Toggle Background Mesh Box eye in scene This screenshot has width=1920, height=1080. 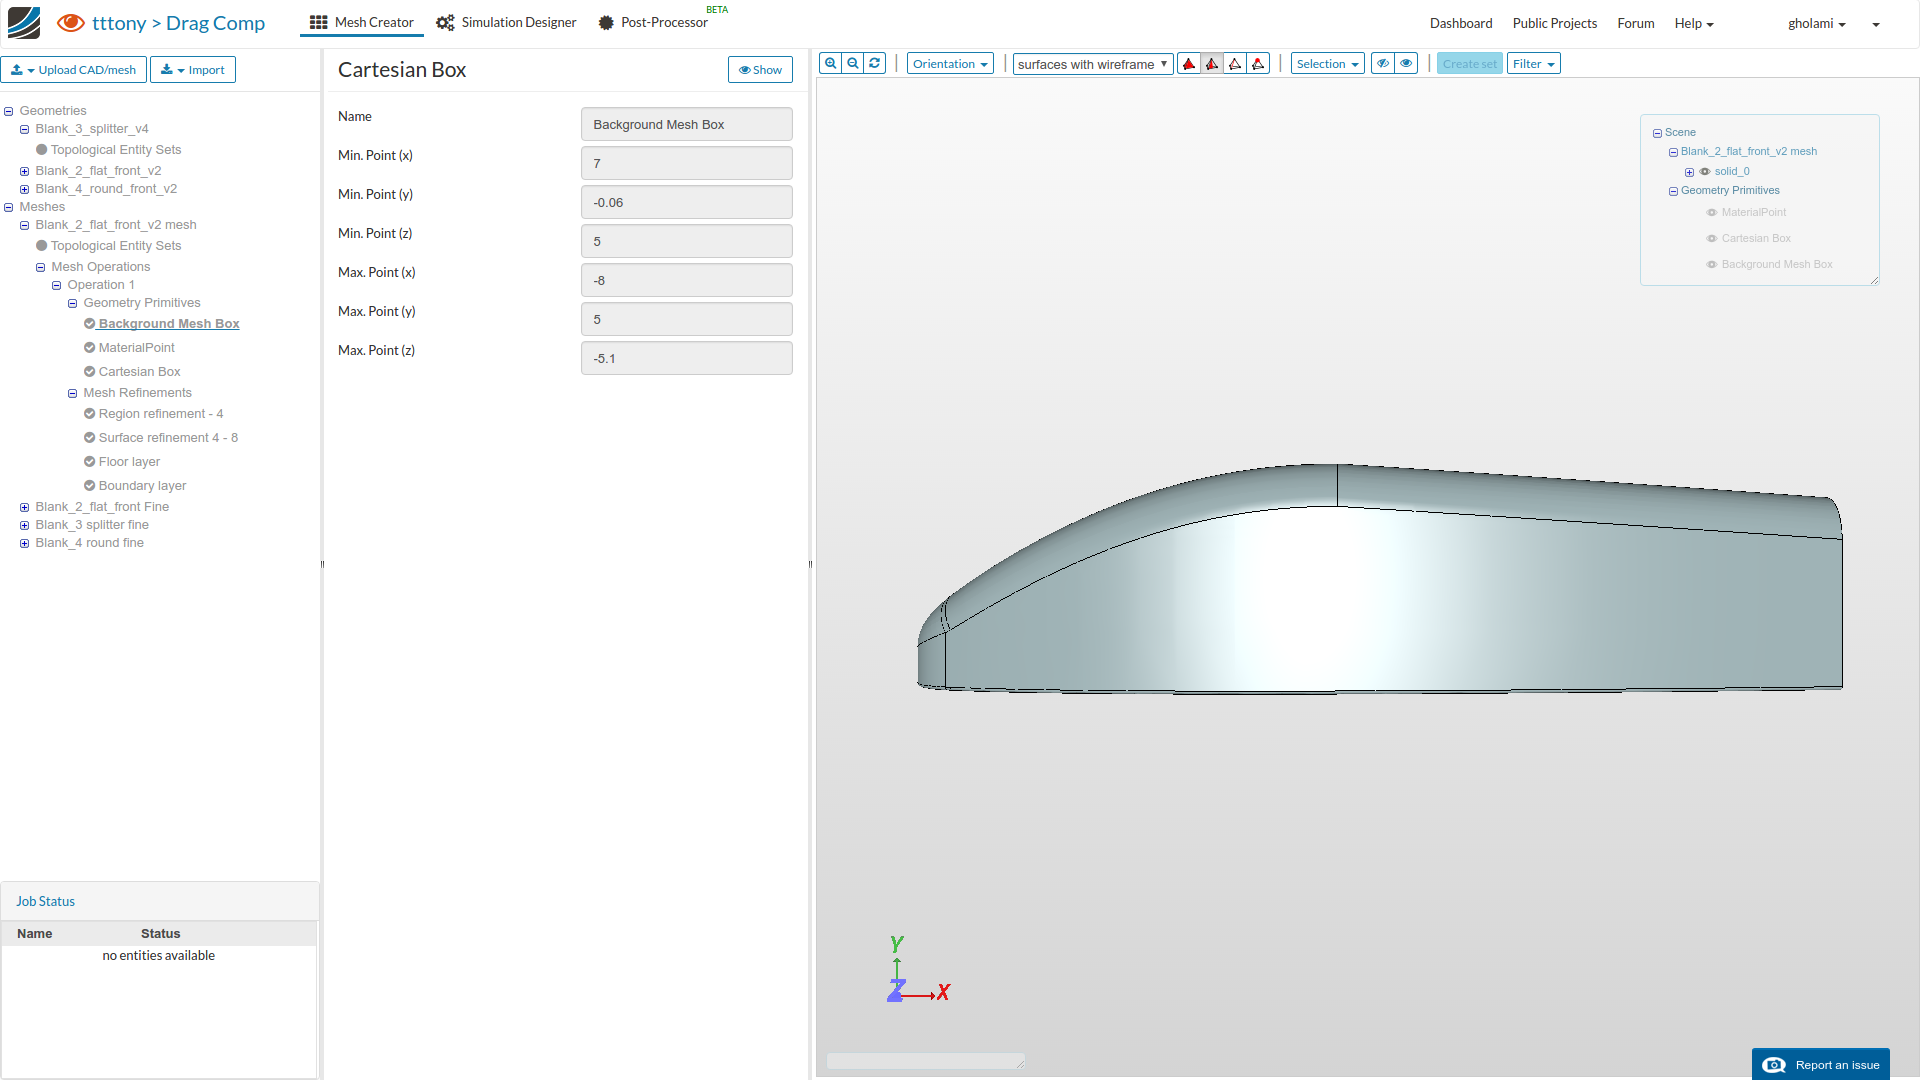coord(1712,265)
